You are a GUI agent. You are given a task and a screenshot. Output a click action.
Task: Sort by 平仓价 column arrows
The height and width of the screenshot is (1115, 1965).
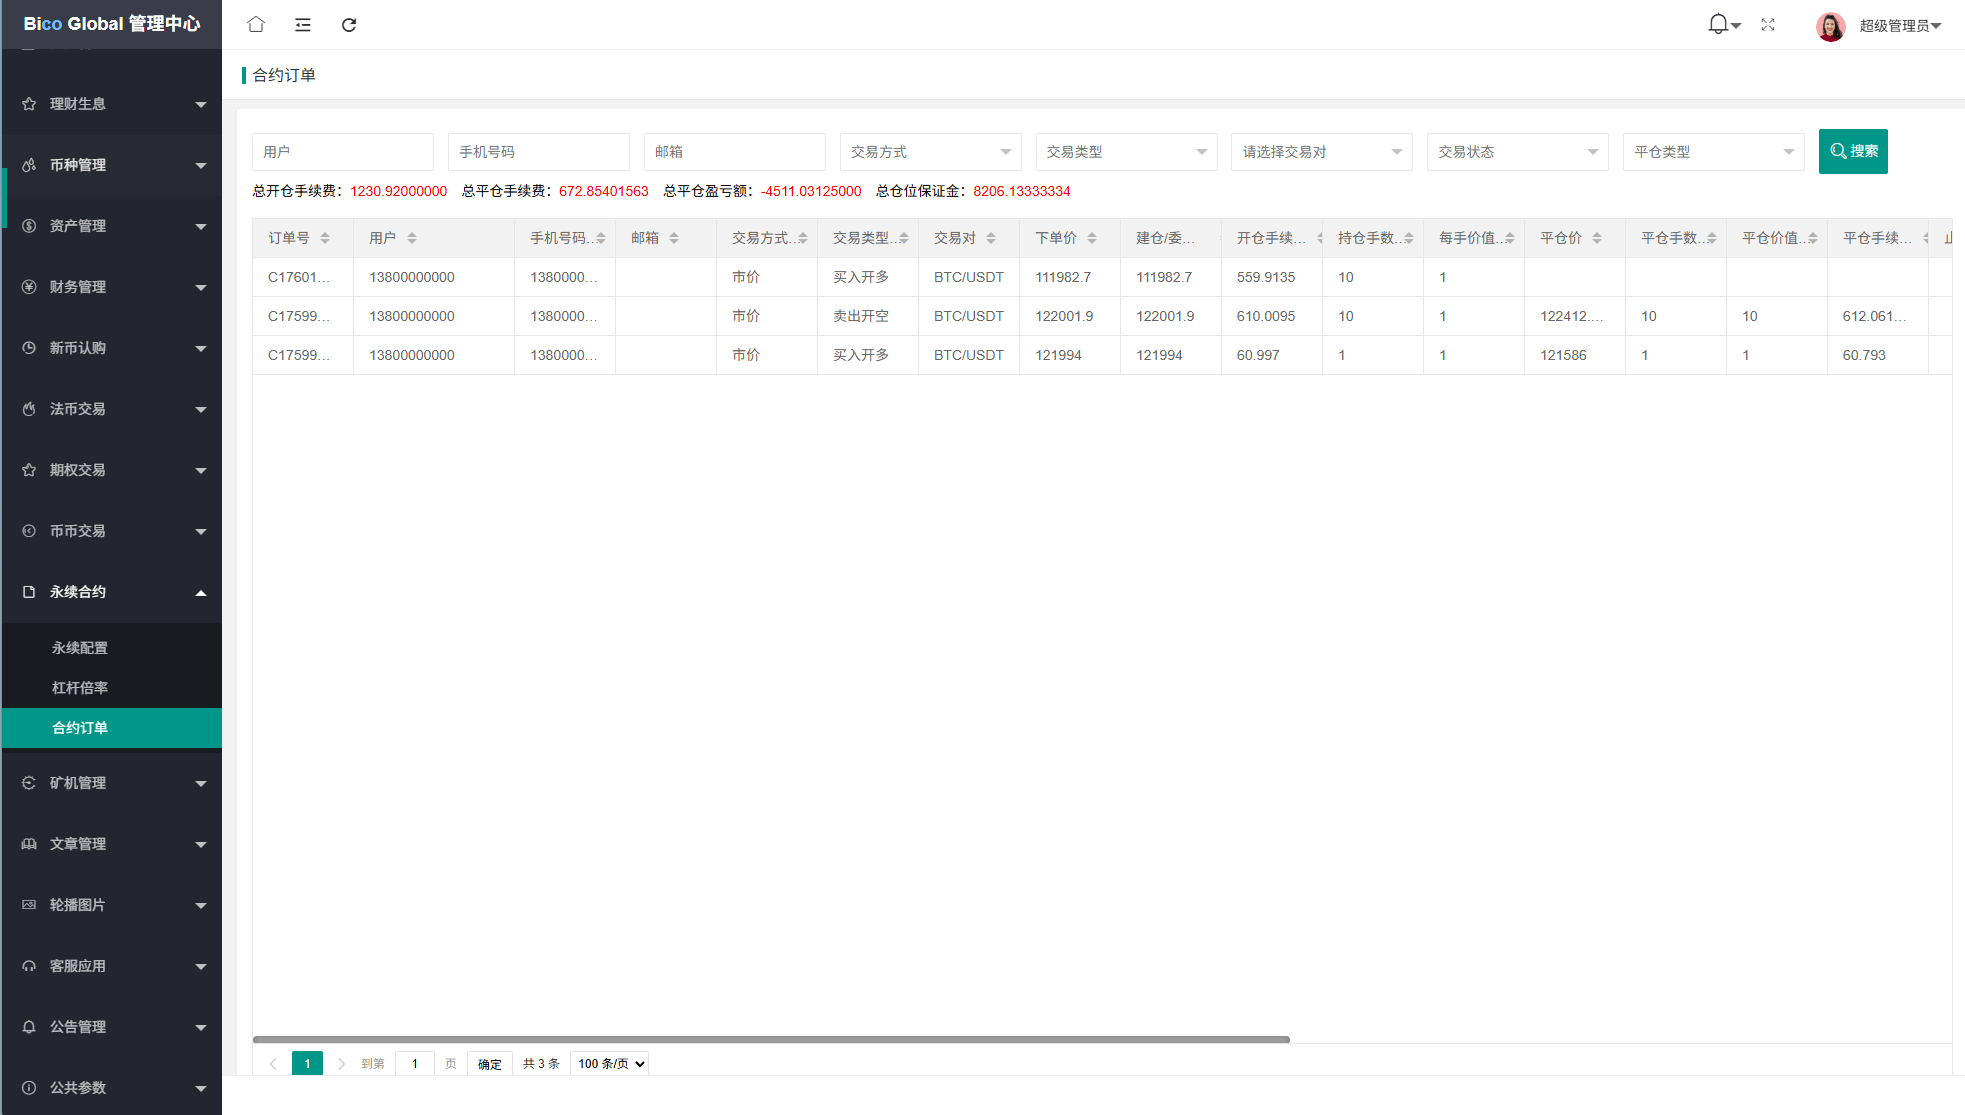[1597, 238]
